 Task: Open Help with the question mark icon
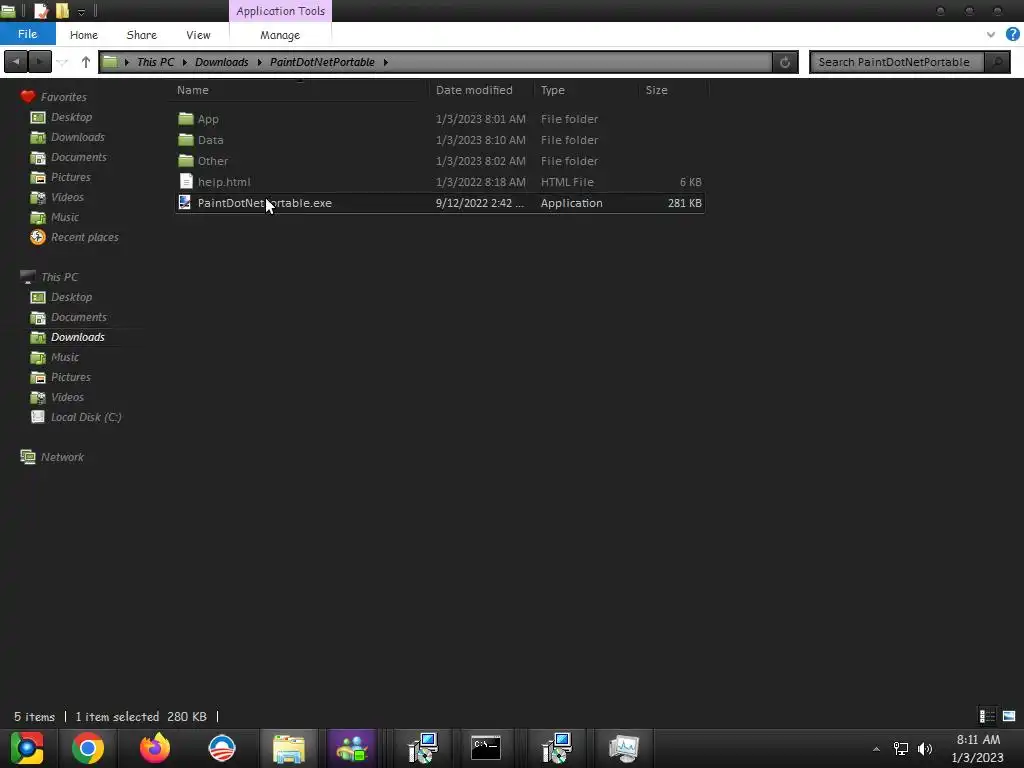point(1012,34)
